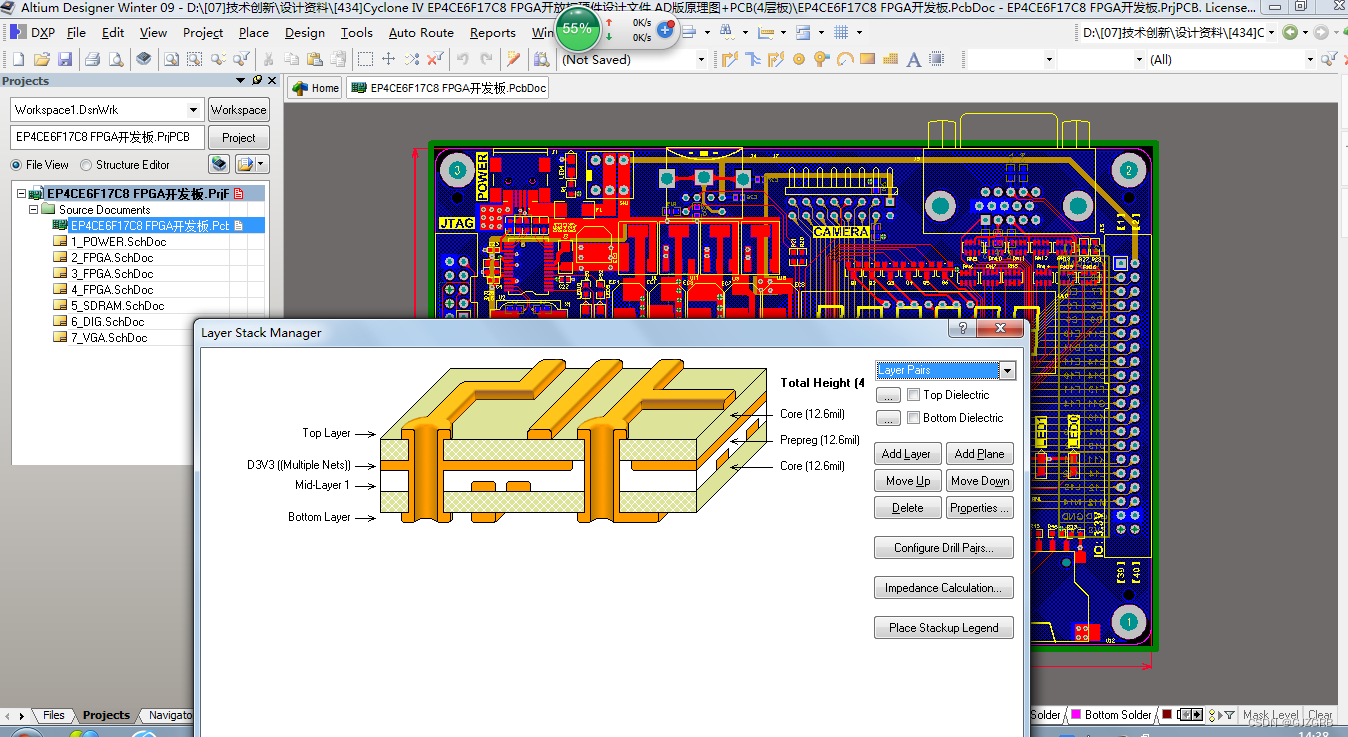Save document using floppy disk icon
The image size is (1348, 737).
pyautogui.click(x=65, y=60)
